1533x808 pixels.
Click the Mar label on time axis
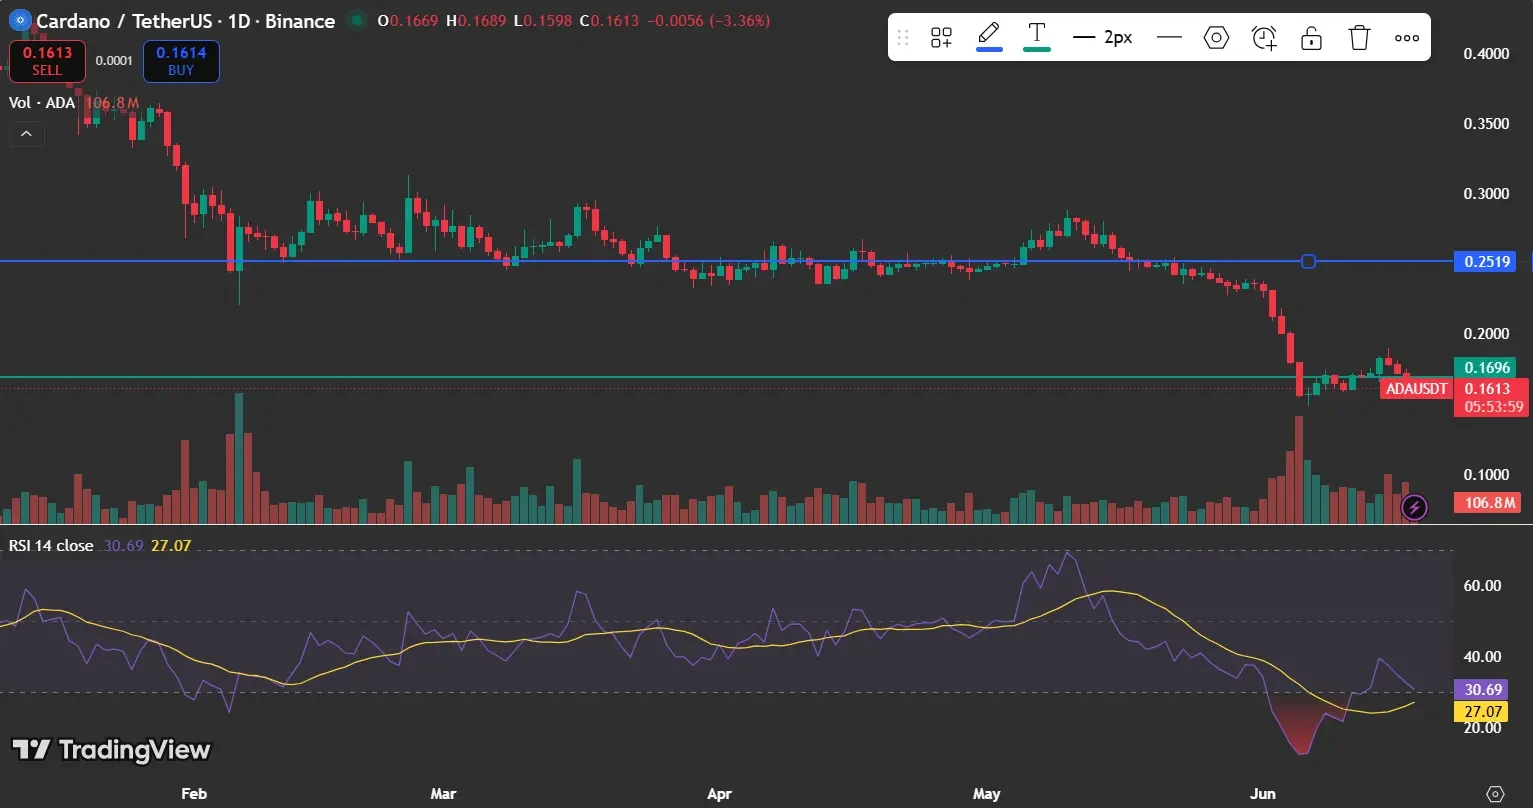point(443,794)
